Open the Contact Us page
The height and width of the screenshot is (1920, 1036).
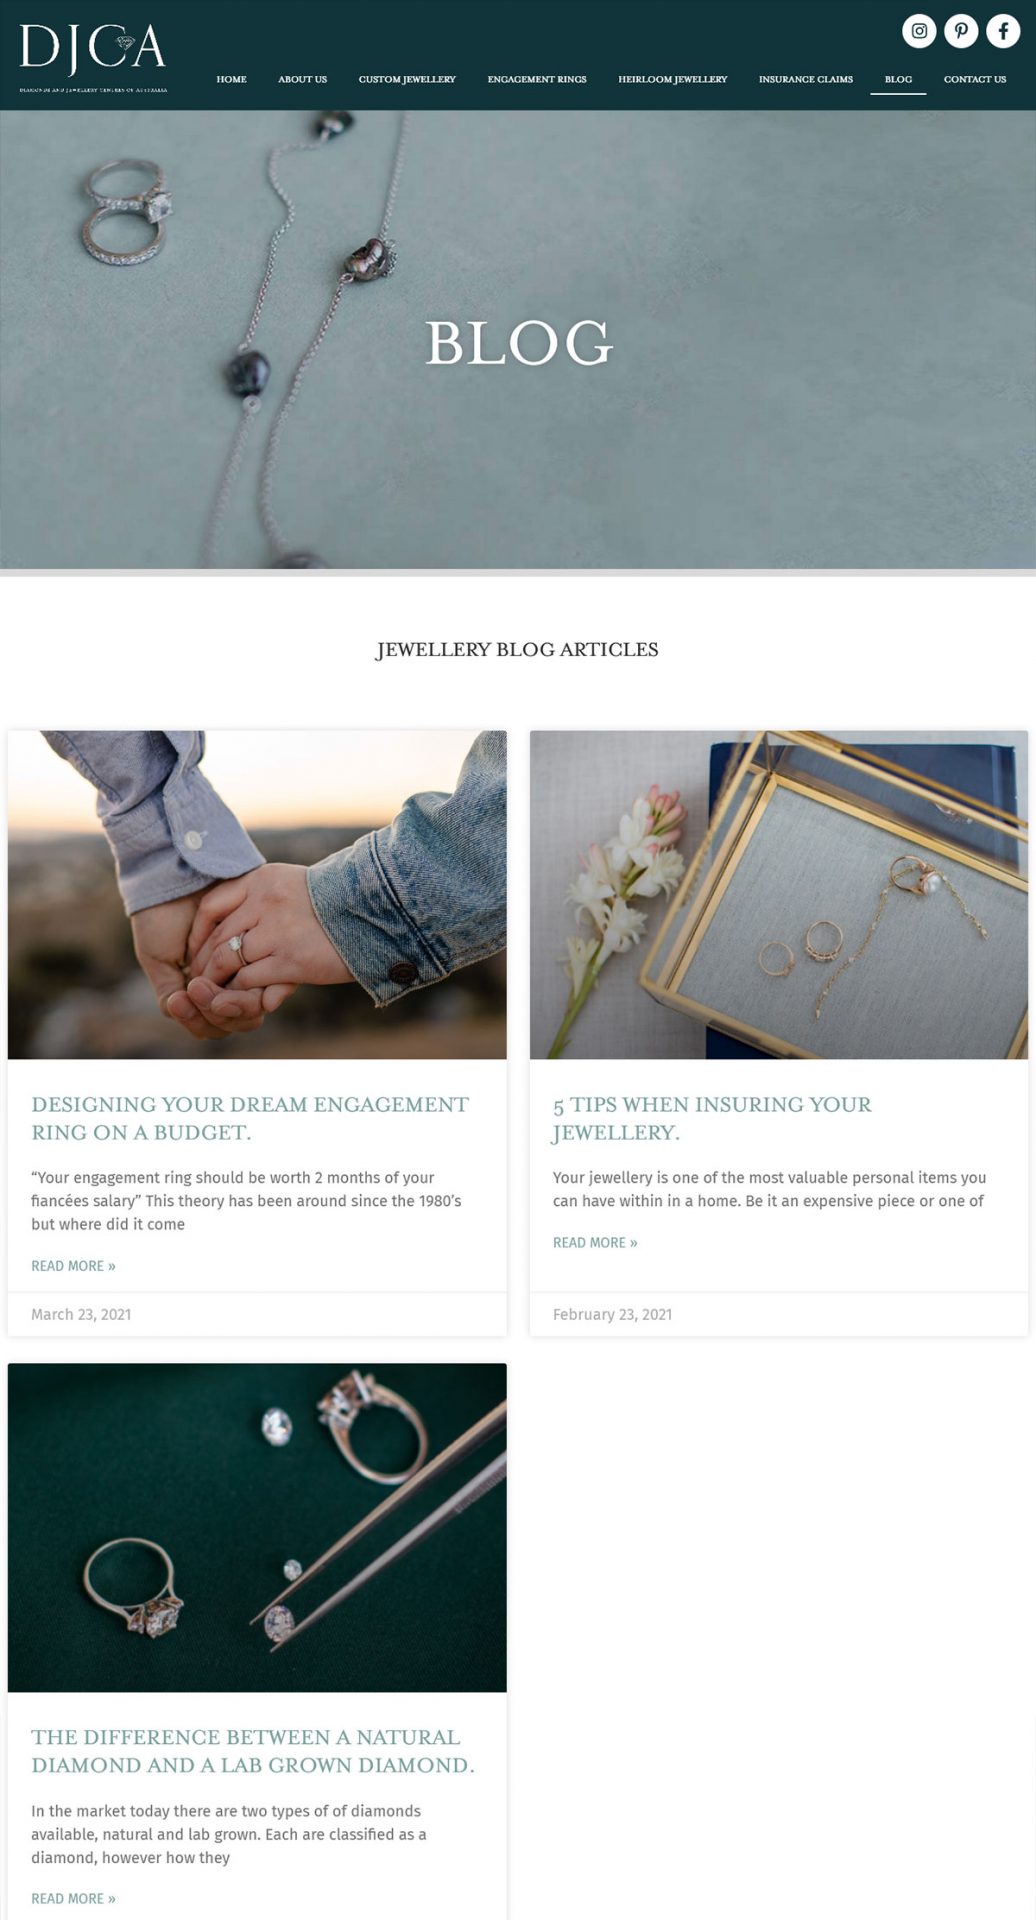(975, 79)
